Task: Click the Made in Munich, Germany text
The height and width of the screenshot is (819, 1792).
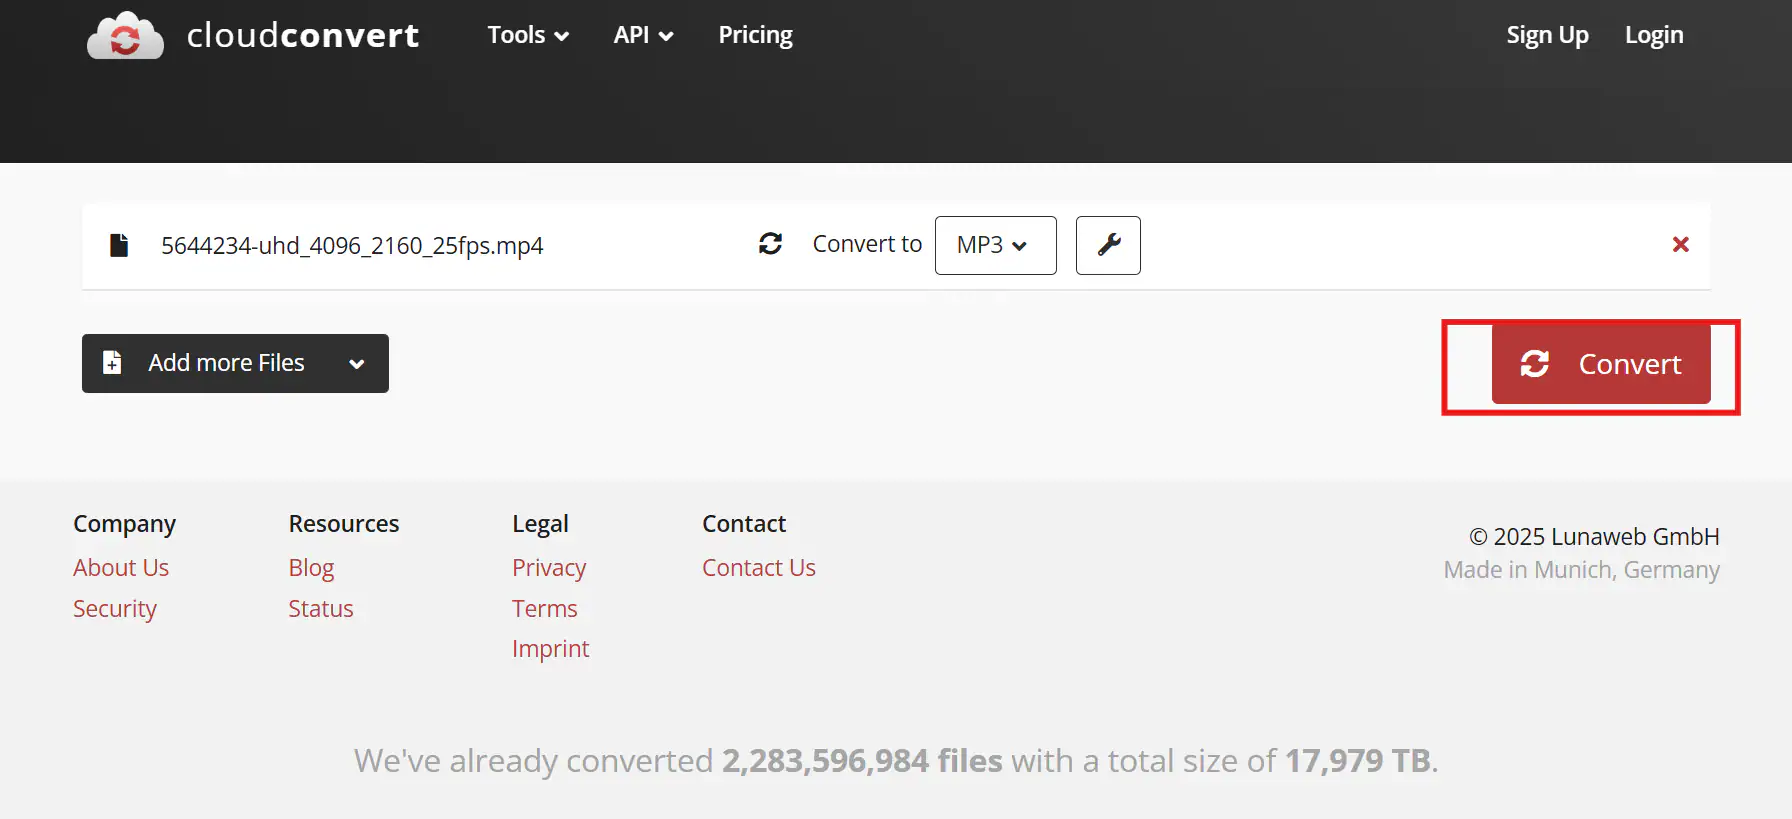Action: tap(1582, 569)
